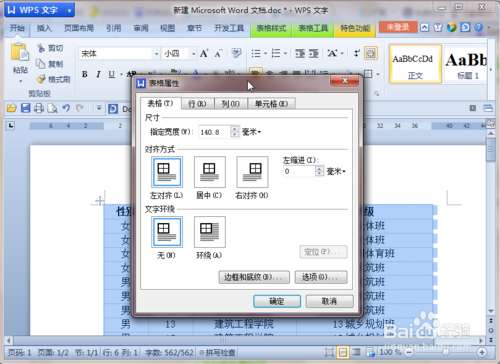Click the increase indent icon
Image resolution: width=500 pixels, height=364 pixels.
point(313,53)
